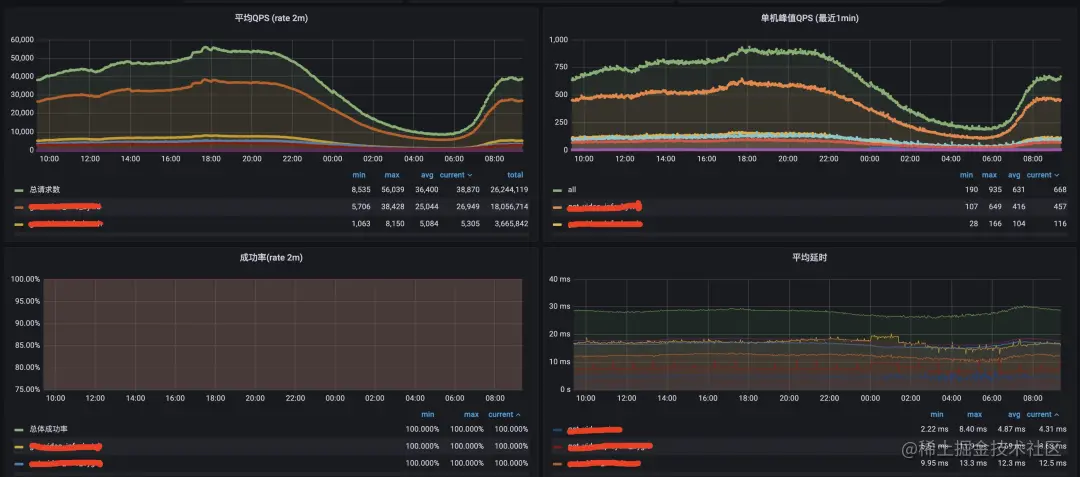Viewport: 1080px width, 477px height.
Task: Sort 平均QPS legend by current column
Action: tap(457, 175)
